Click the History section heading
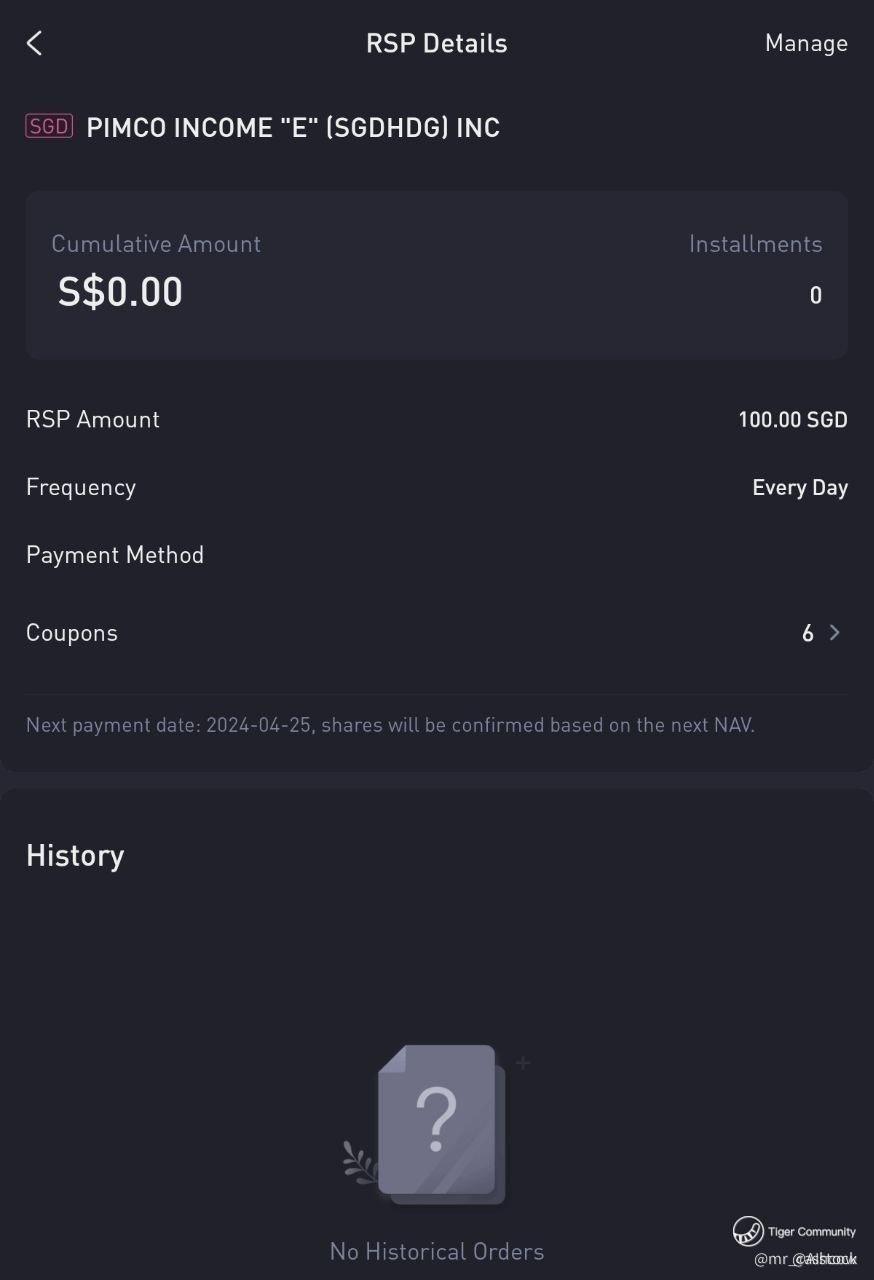The height and width of the screenshot is (1280, 874). (75, 856)
